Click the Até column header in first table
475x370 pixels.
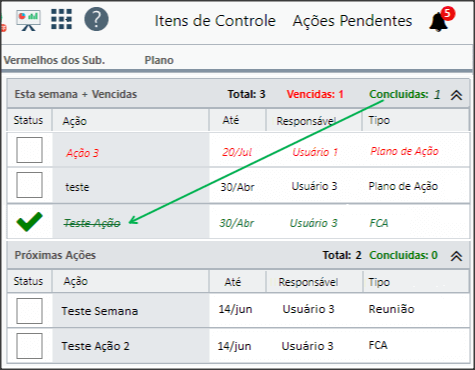231,120
